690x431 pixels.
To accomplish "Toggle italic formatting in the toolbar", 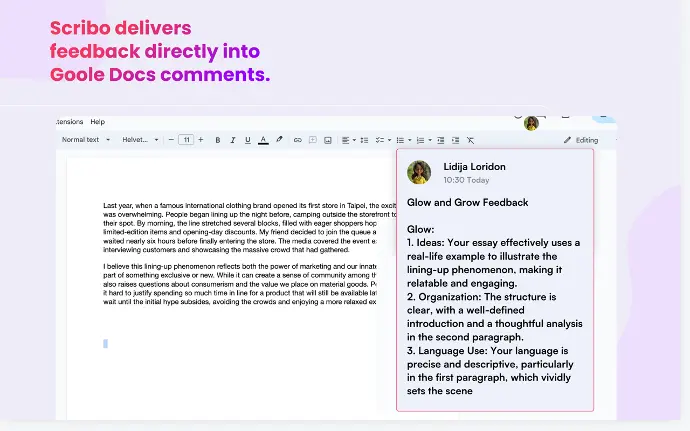I will pyautogui.click(x=232, y=140).
